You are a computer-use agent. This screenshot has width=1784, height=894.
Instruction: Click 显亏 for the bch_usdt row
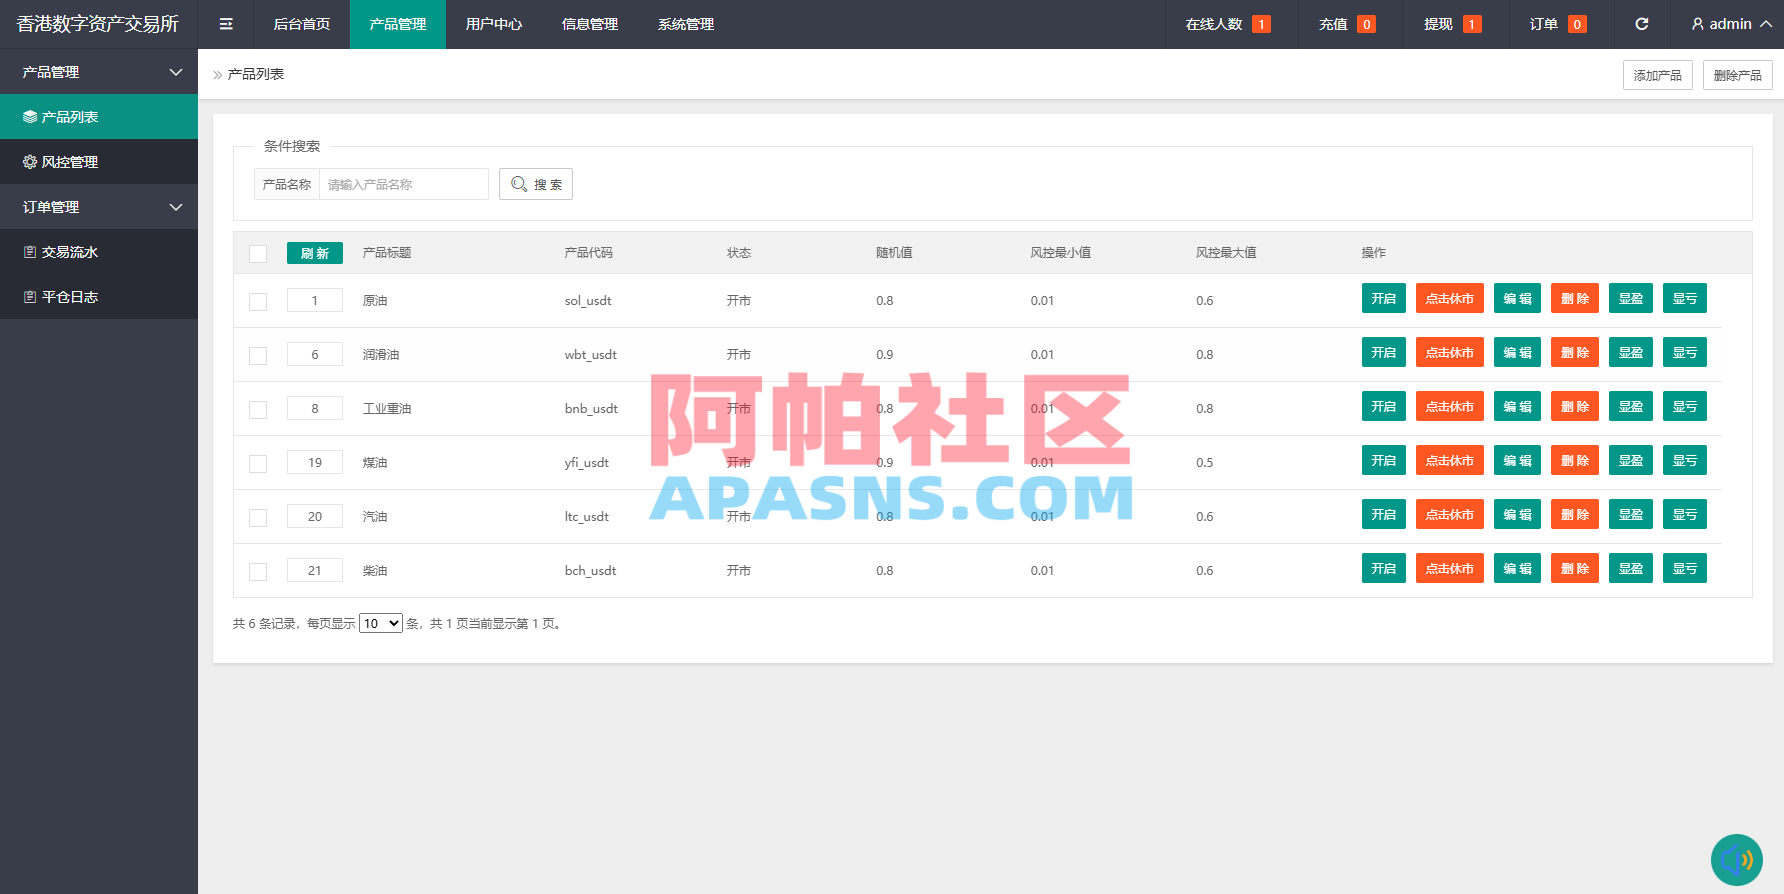click(1685, 568)
